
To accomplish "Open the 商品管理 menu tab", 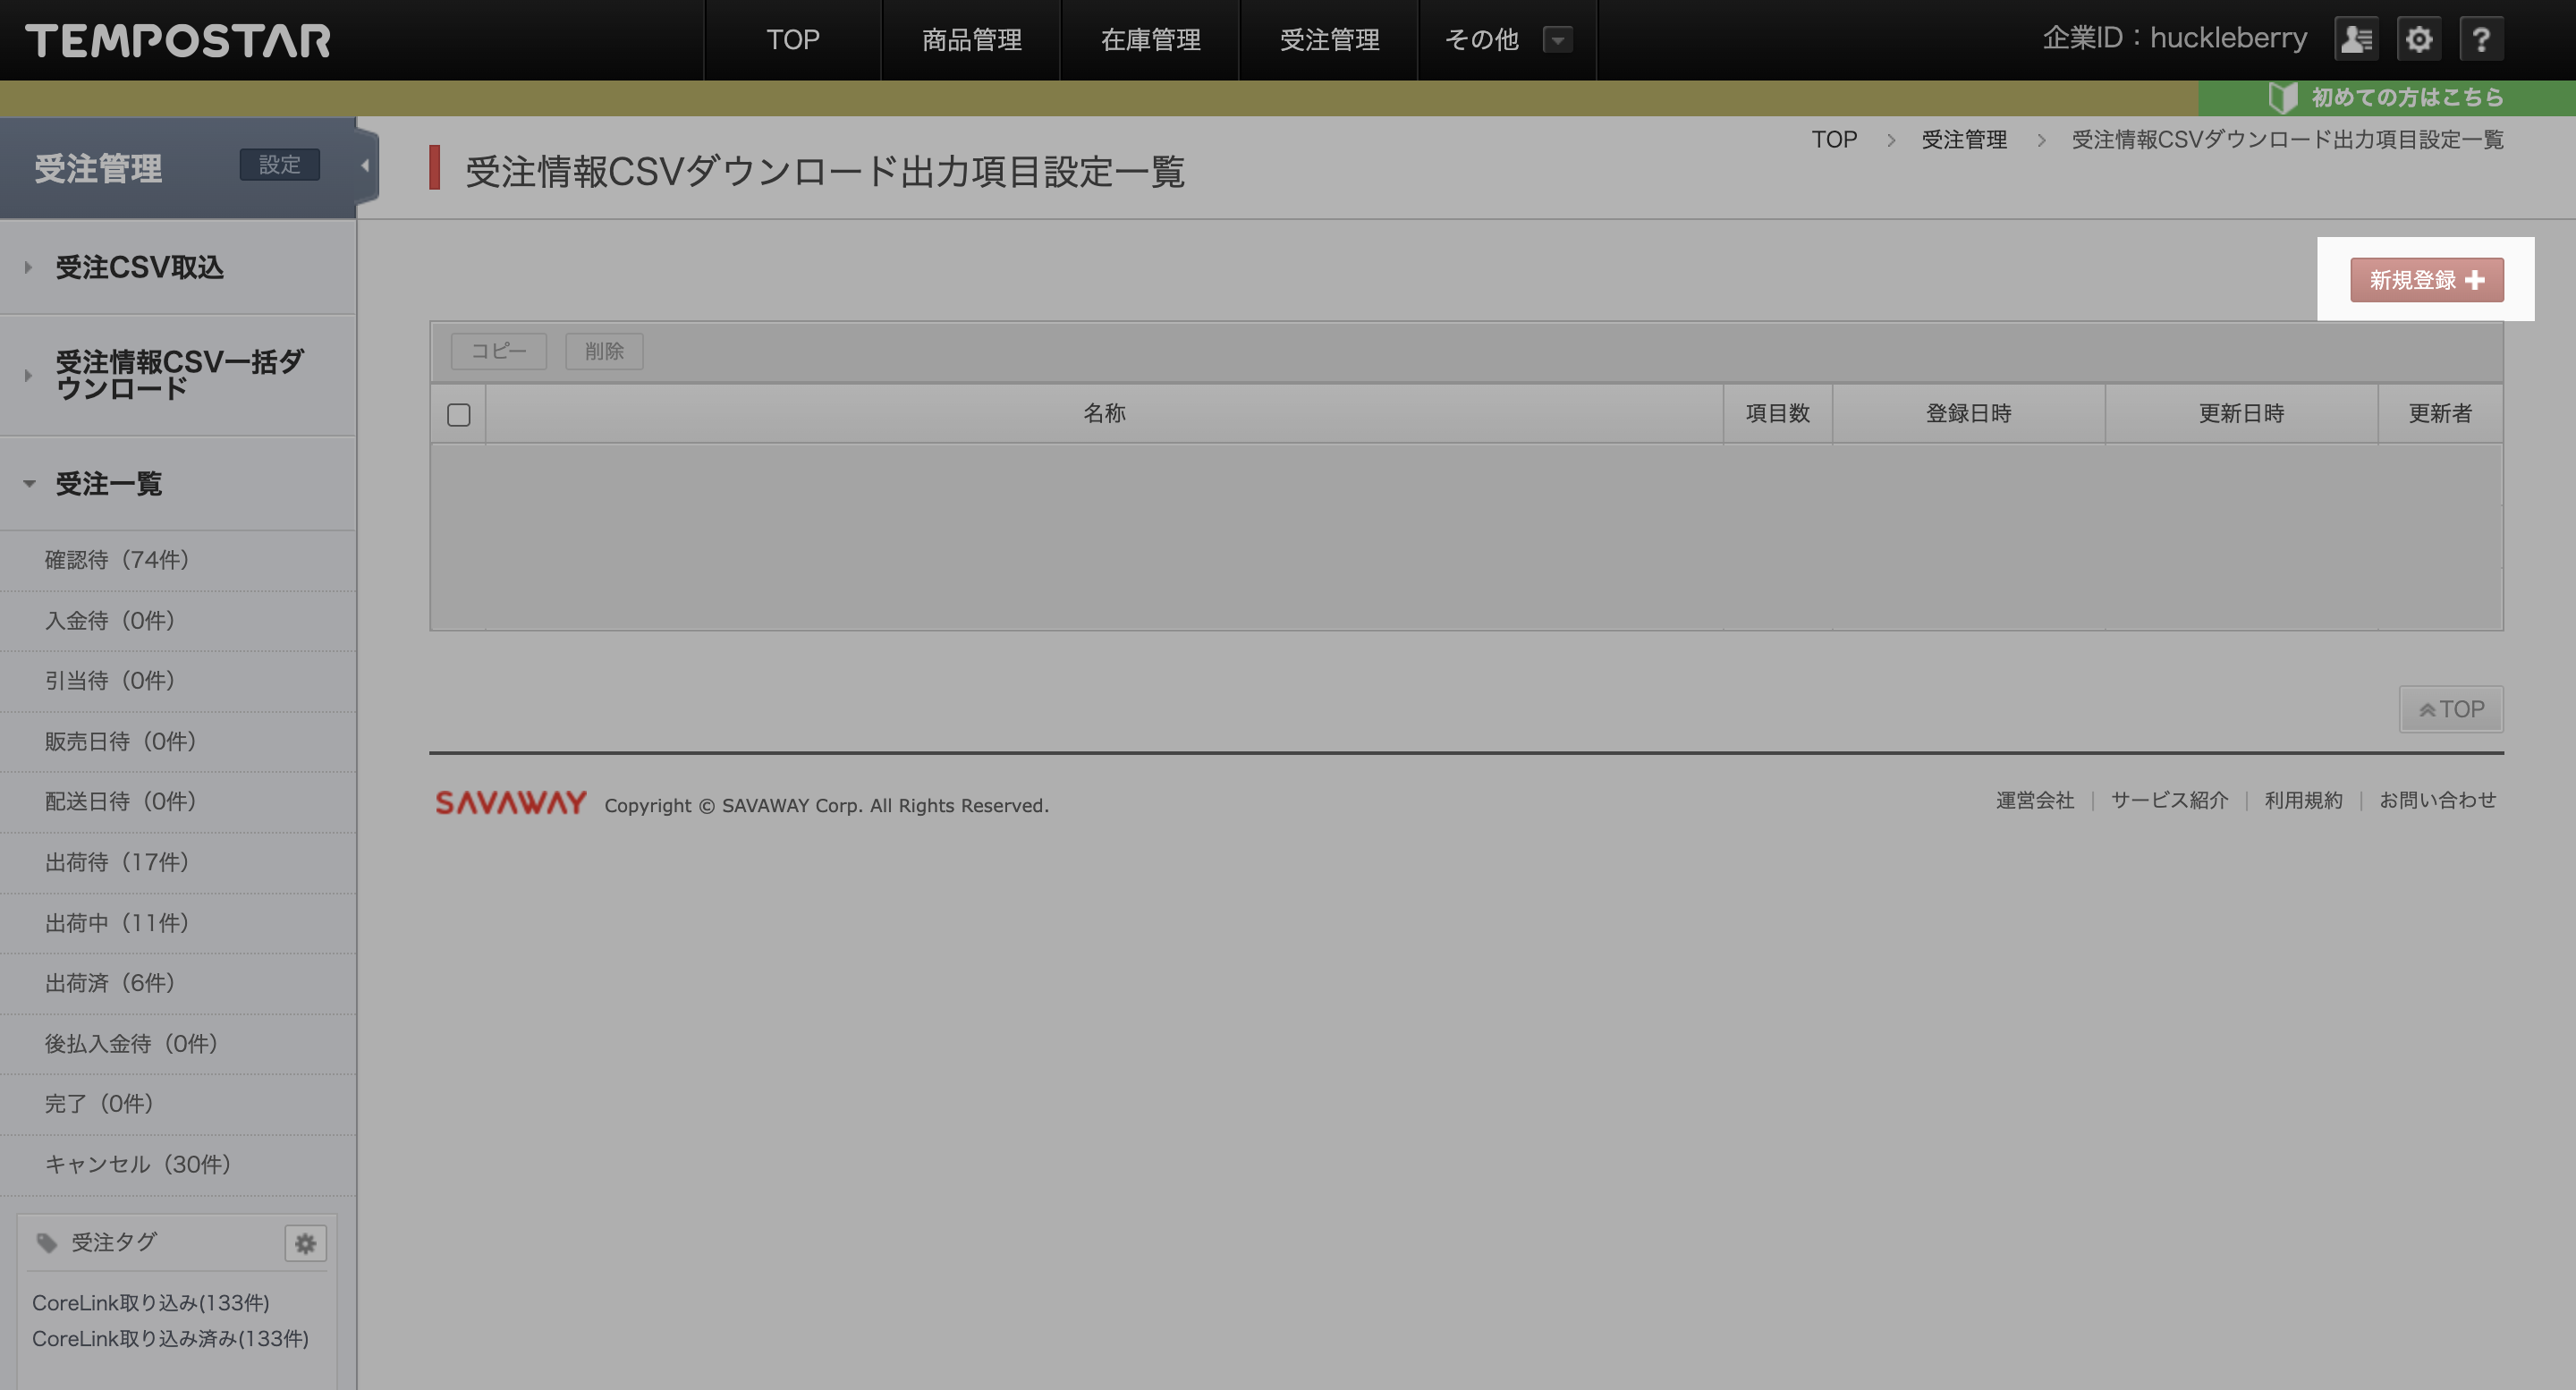I will pyautogui.click(x=971, y=40).
